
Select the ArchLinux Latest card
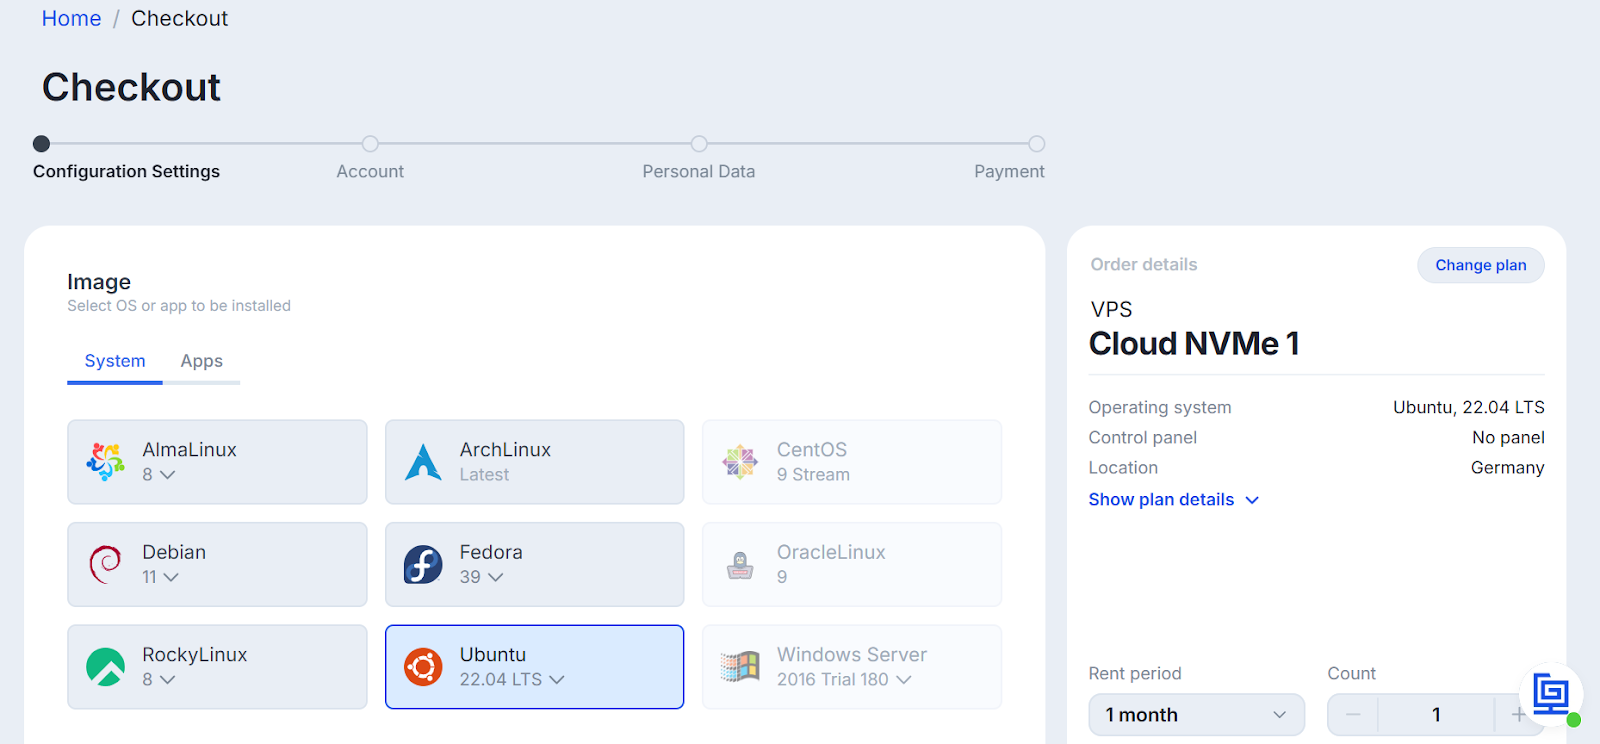pyautogui.click(x=535, y=462)
